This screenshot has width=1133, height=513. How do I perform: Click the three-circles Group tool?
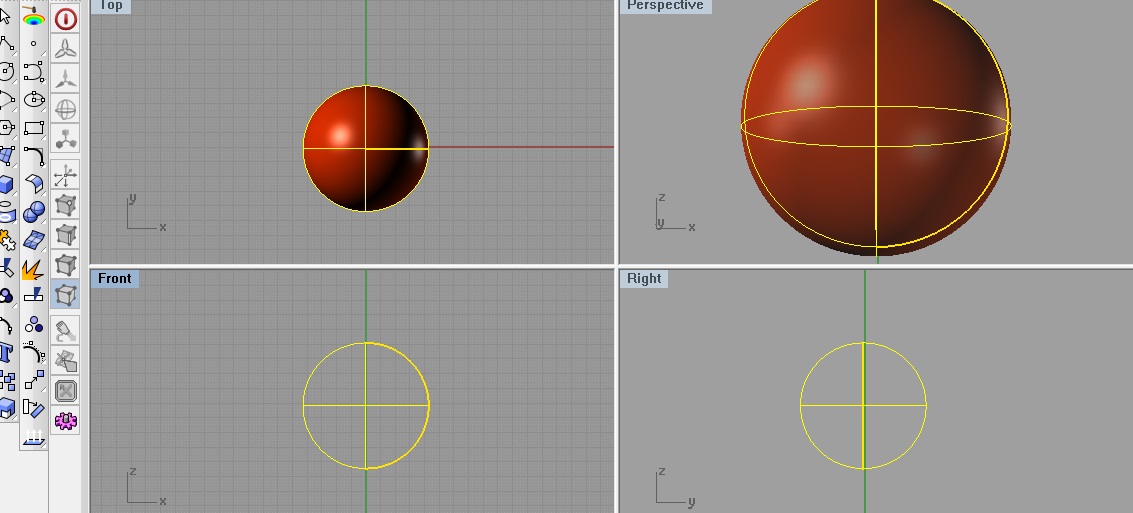pyautogui.click(x=33, y=324)
